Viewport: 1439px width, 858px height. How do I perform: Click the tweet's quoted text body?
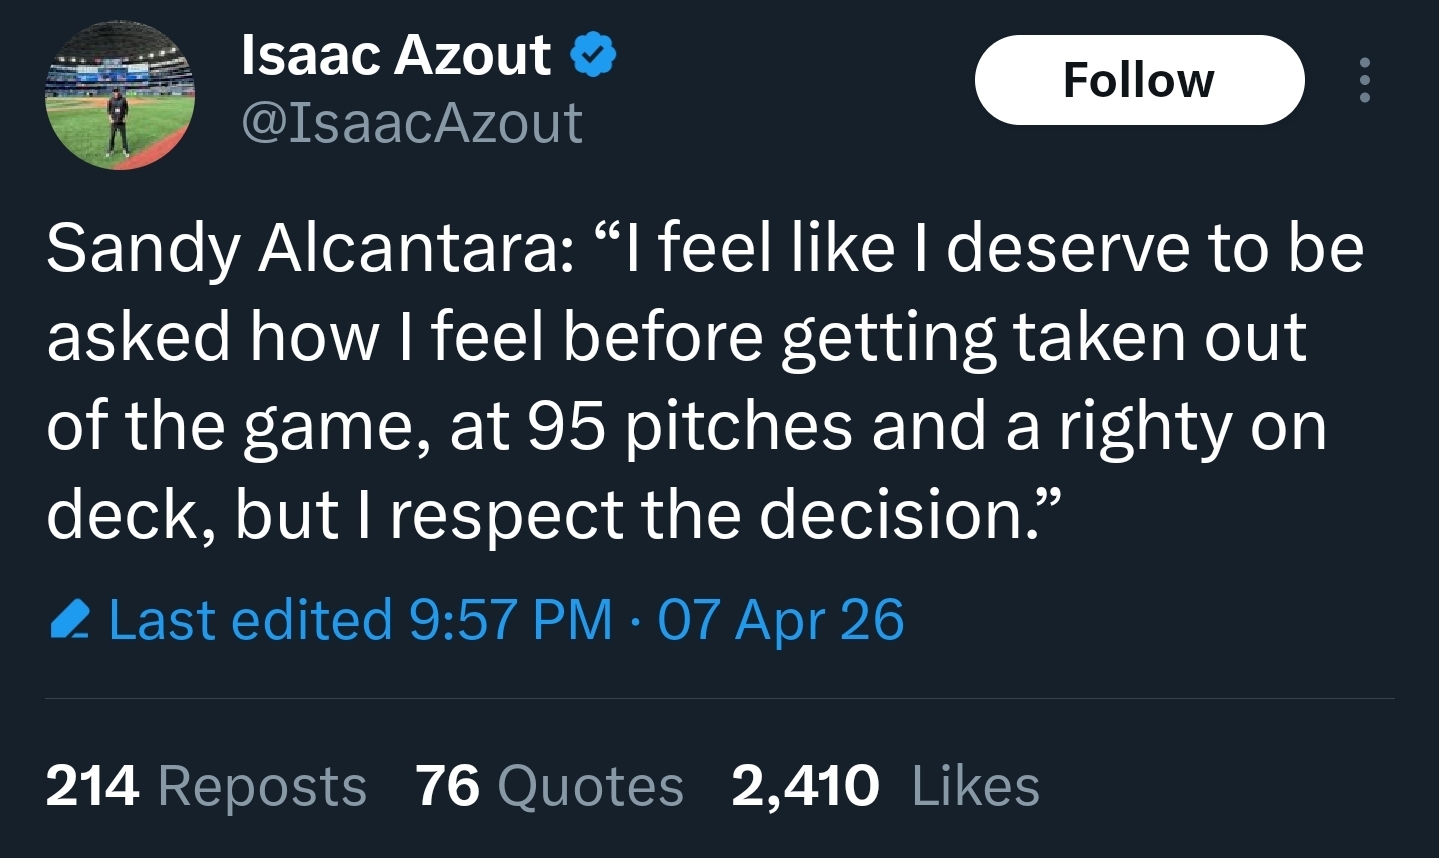coord(700,380)
